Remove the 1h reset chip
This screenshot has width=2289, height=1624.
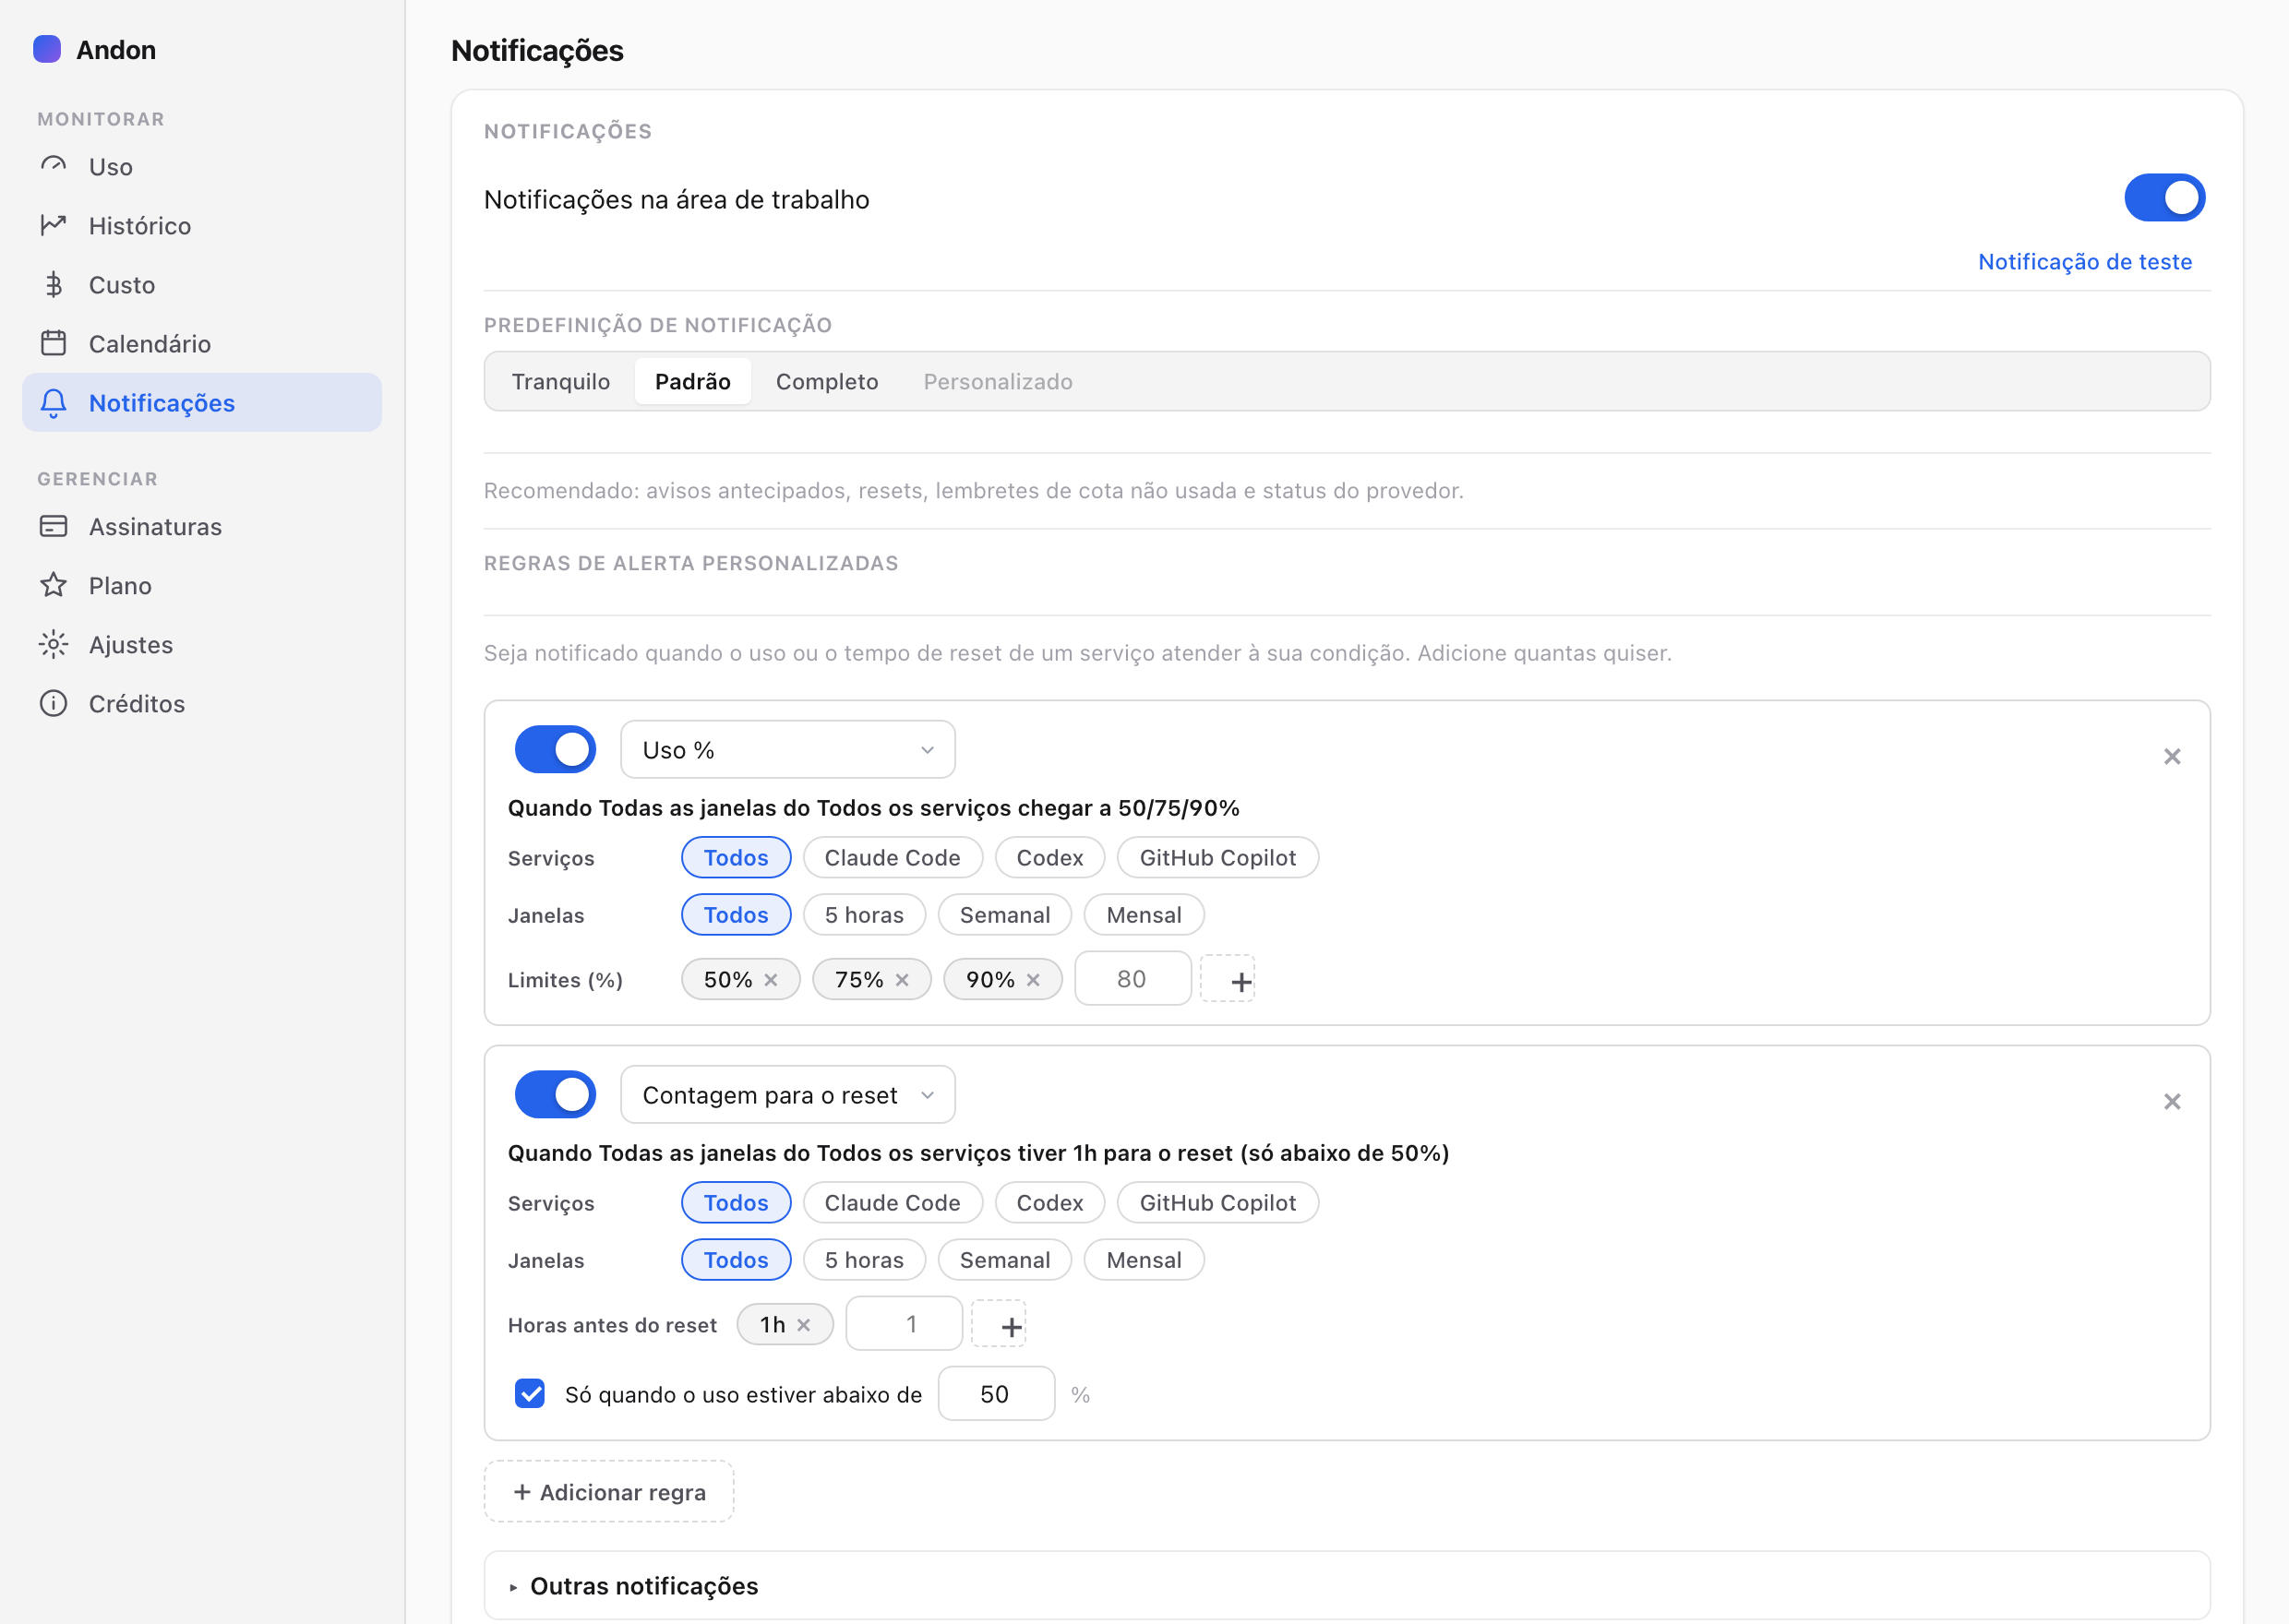804,1325
